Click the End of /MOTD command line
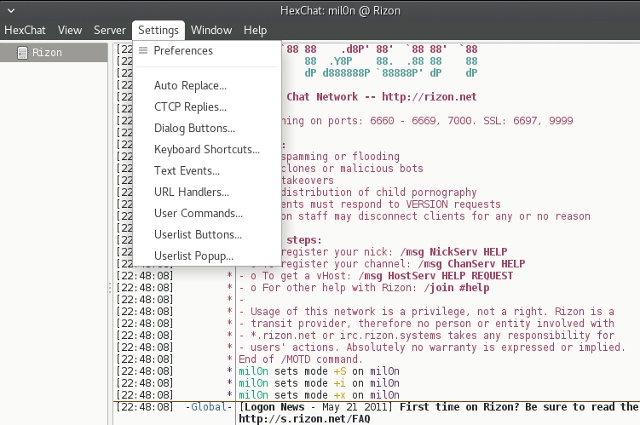 coord(300,359)
